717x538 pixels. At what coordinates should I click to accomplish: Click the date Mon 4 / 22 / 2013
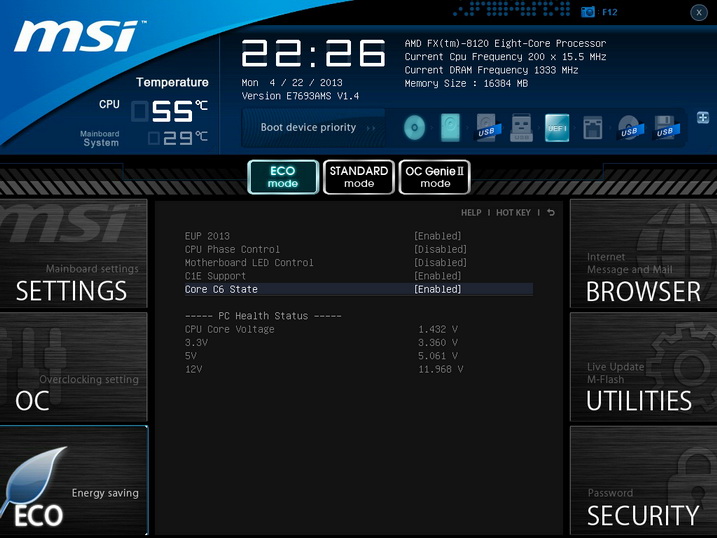click(292, 83)
